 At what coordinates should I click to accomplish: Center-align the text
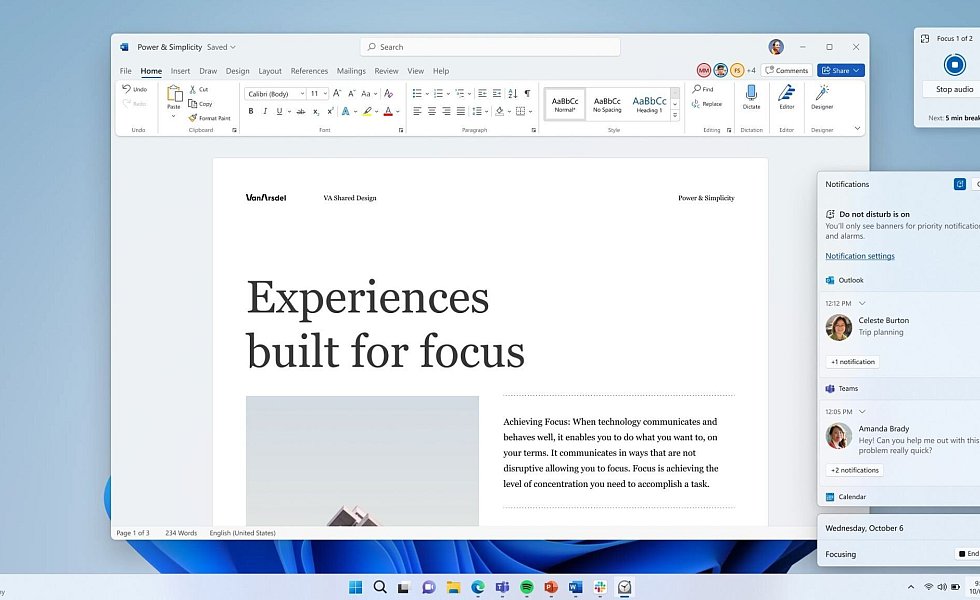431,111
